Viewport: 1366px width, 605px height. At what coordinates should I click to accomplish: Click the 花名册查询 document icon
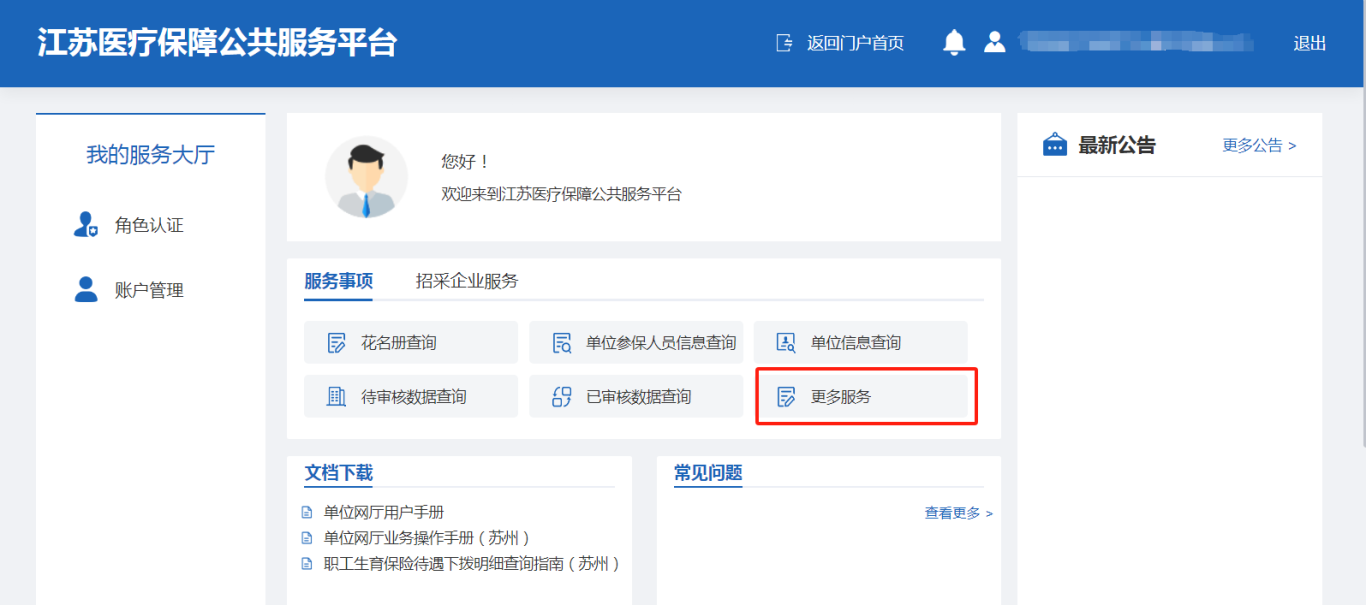tap(337, 343)
